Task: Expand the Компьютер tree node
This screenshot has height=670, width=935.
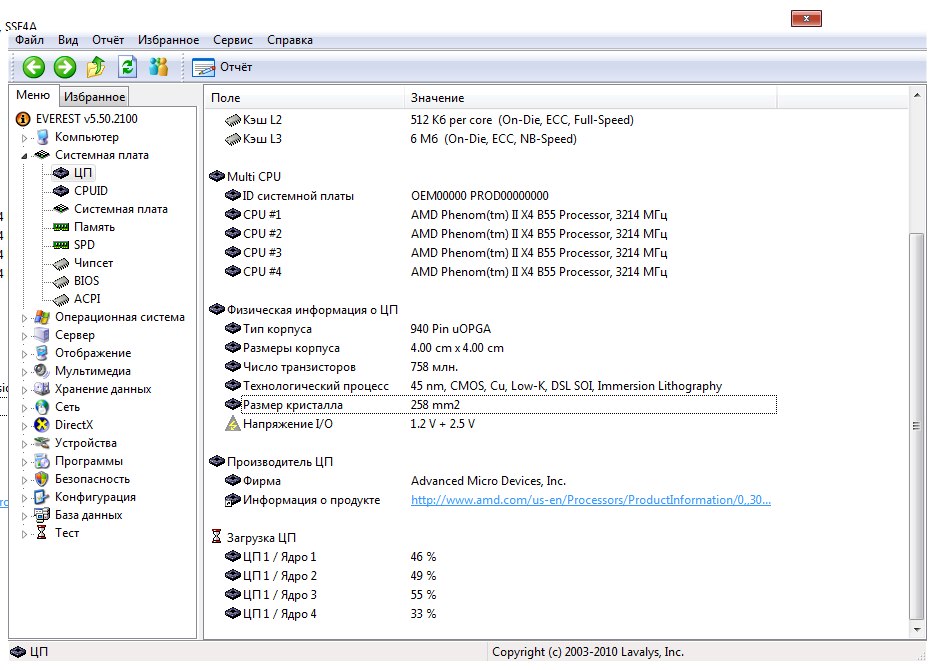Action: pos(24,138)
